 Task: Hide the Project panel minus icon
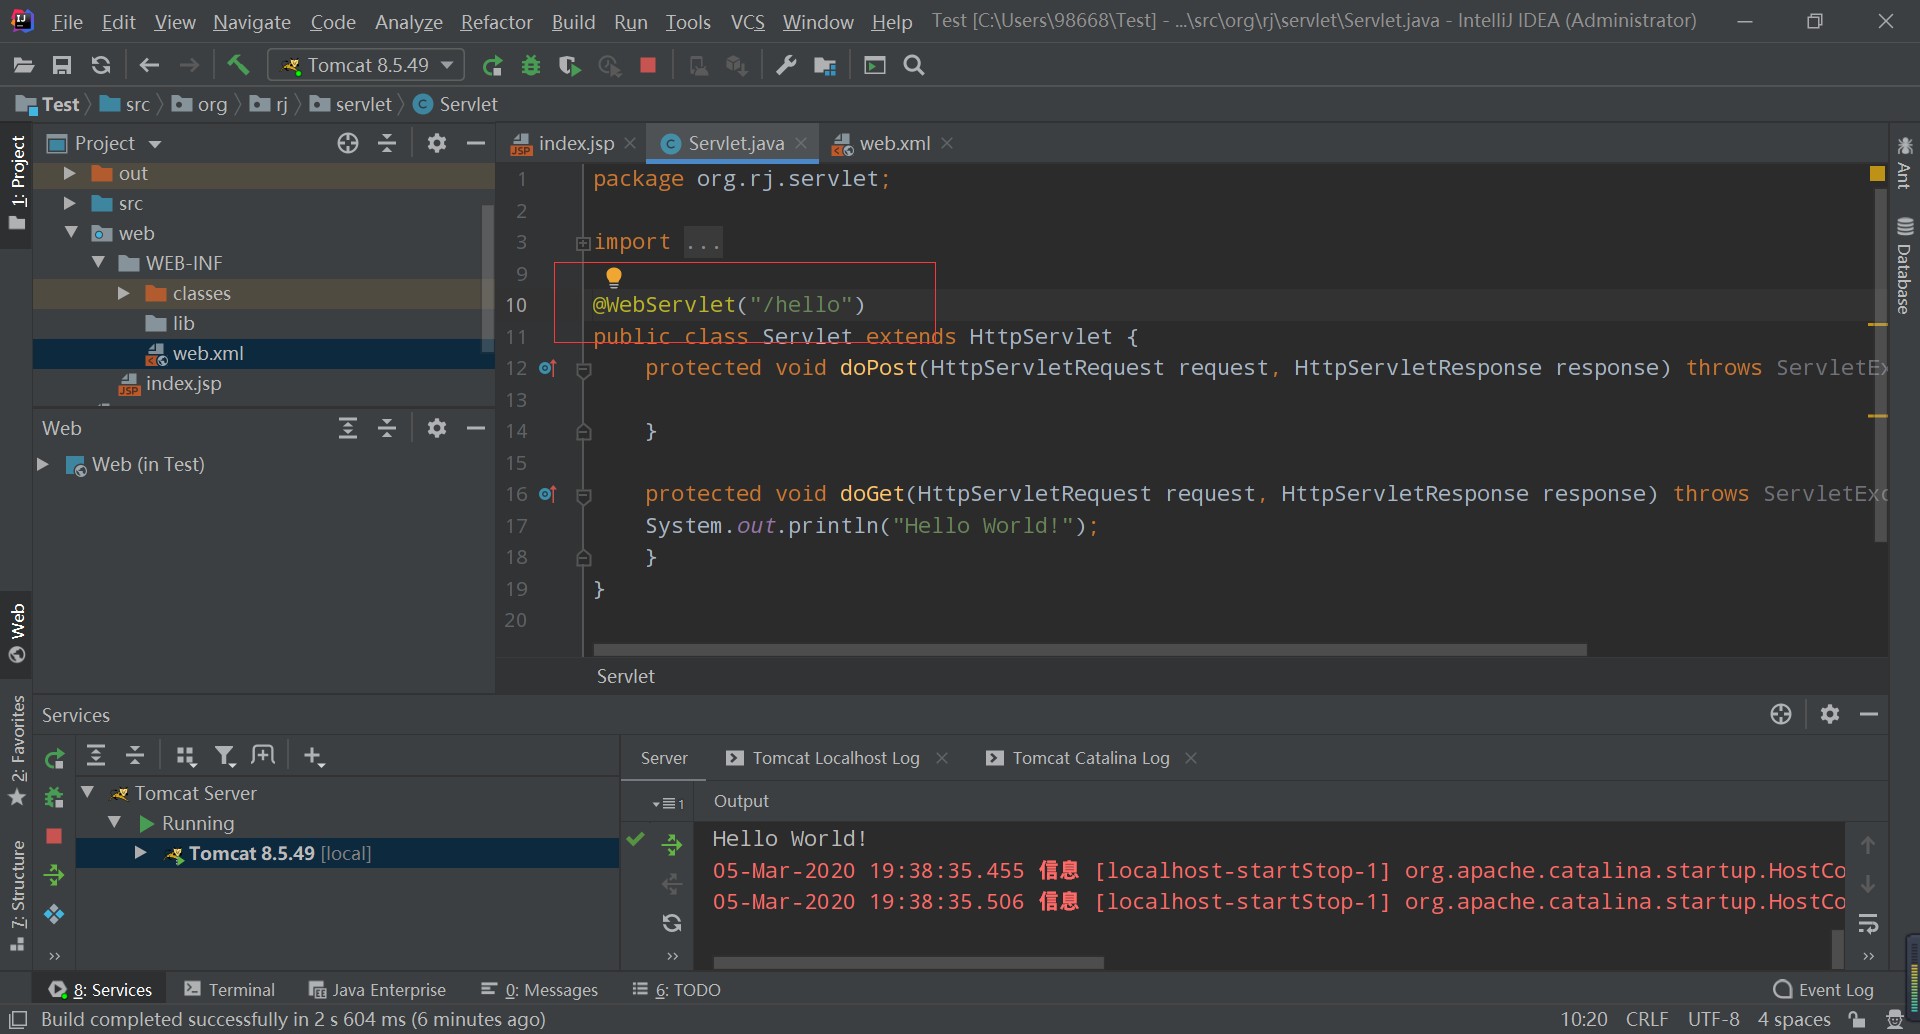(476, 144)
